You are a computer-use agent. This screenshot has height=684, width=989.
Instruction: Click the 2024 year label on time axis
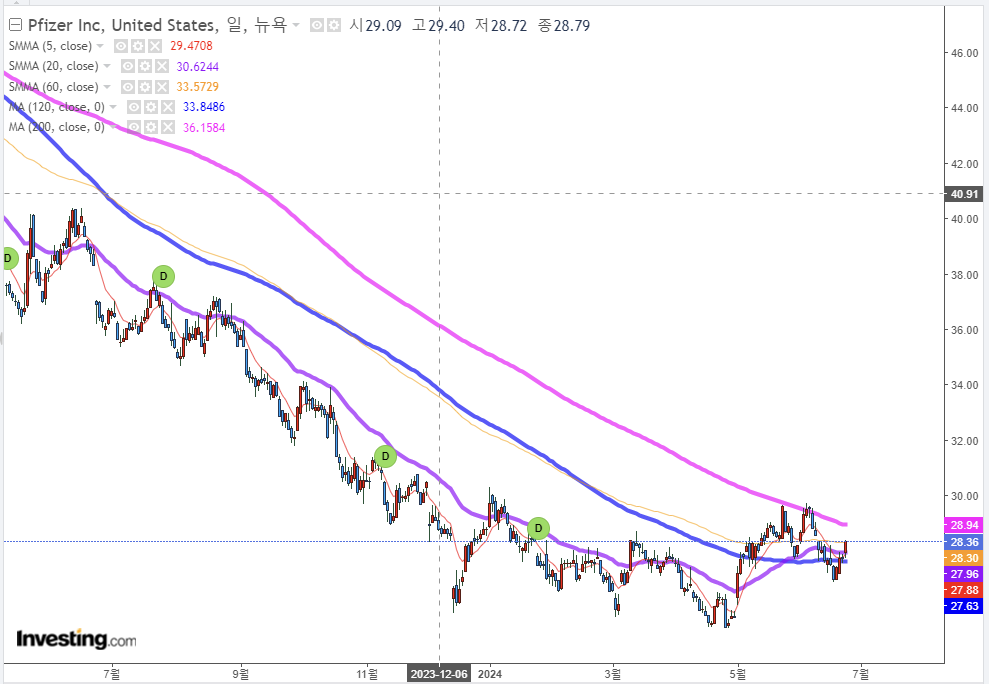coord(490,674)
